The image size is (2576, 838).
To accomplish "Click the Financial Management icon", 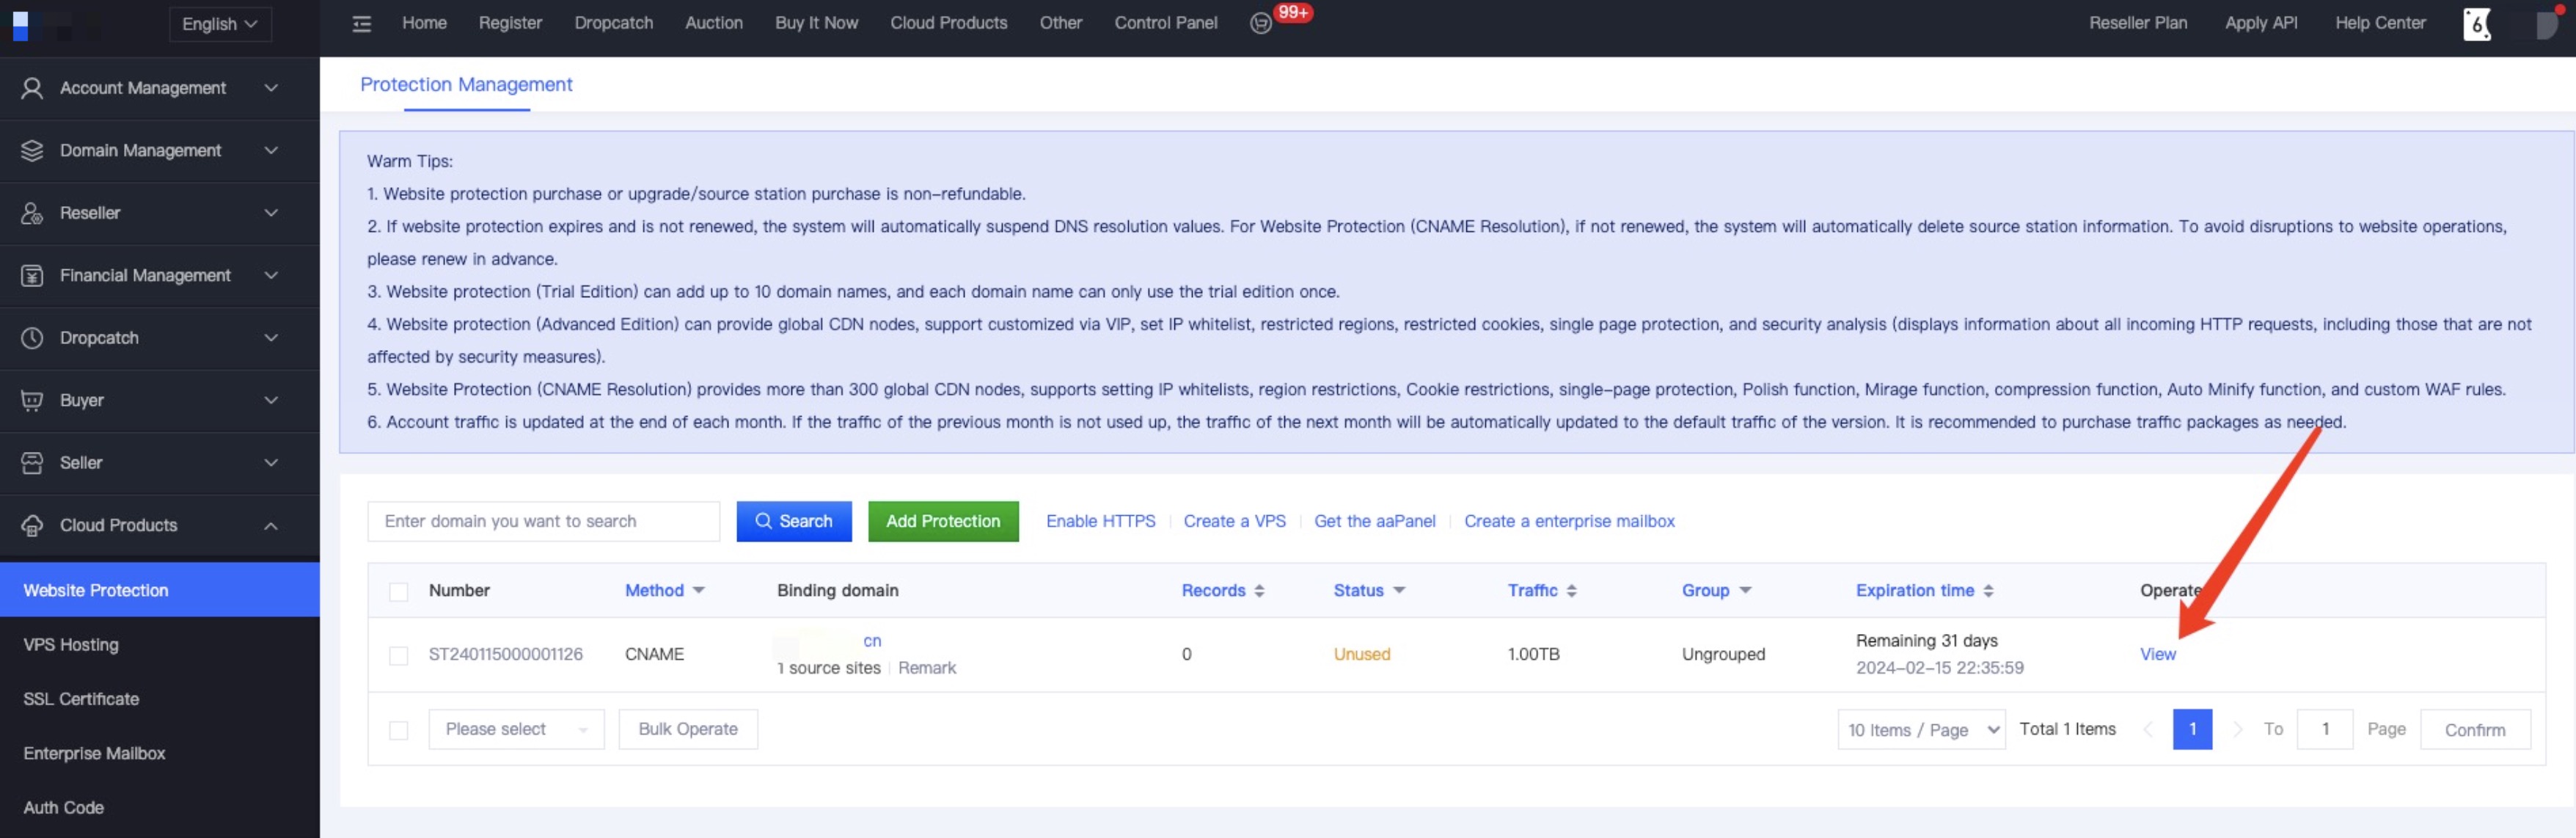I will 32,275.
